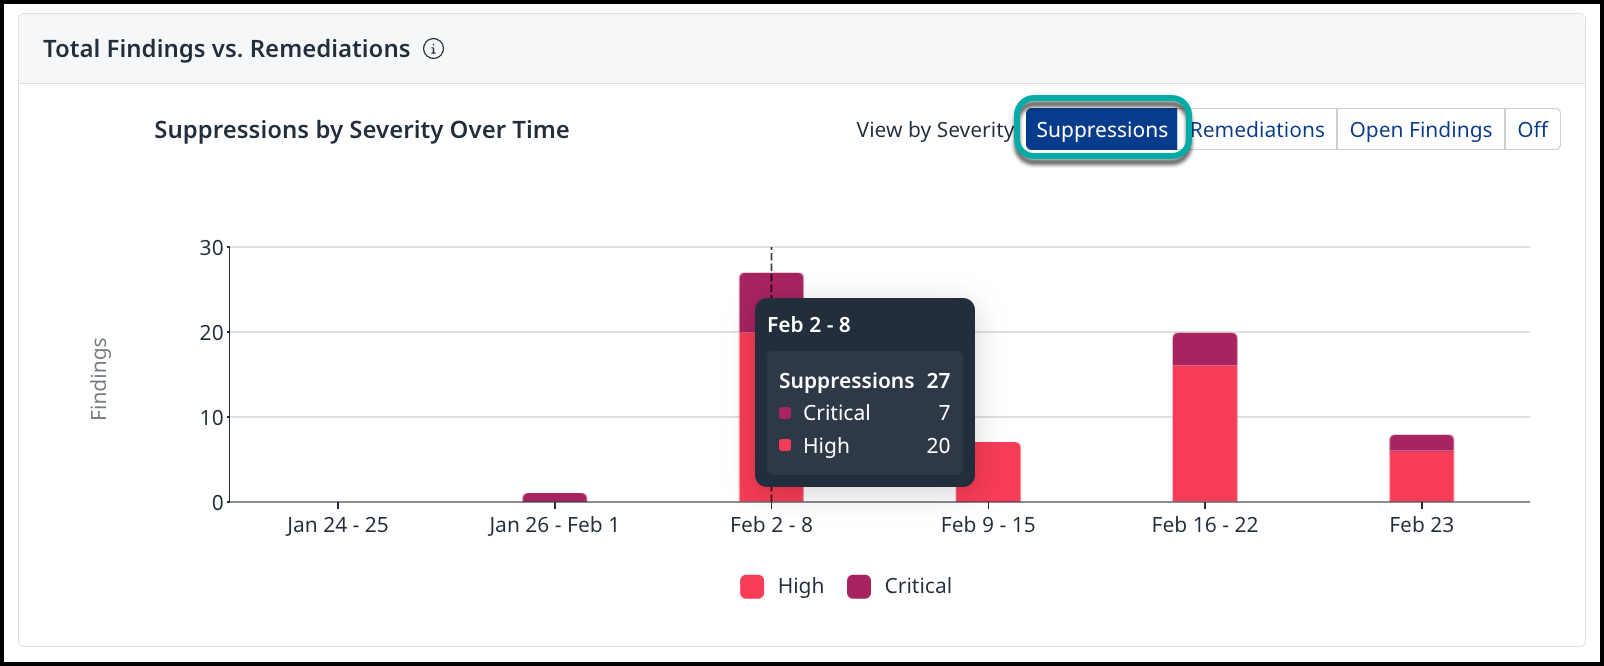The image size is (1604, 666).
Task: Click the High marker icon in tooltip
Action: [785, 446]
